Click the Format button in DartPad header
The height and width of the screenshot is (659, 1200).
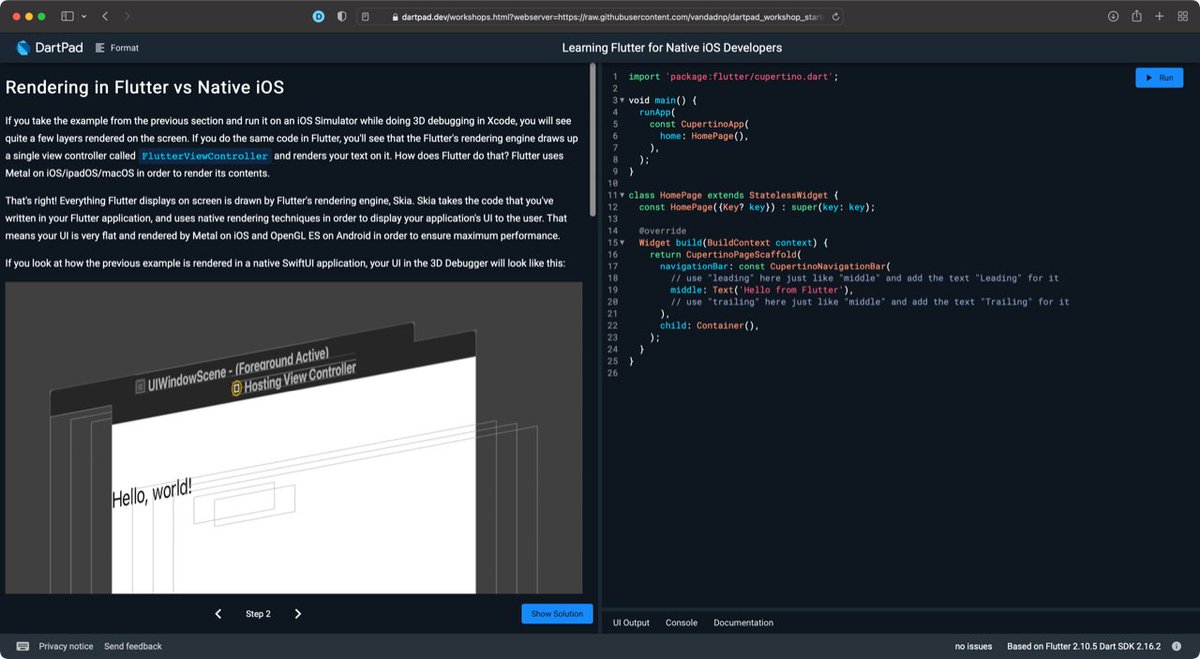pos(117,48)
